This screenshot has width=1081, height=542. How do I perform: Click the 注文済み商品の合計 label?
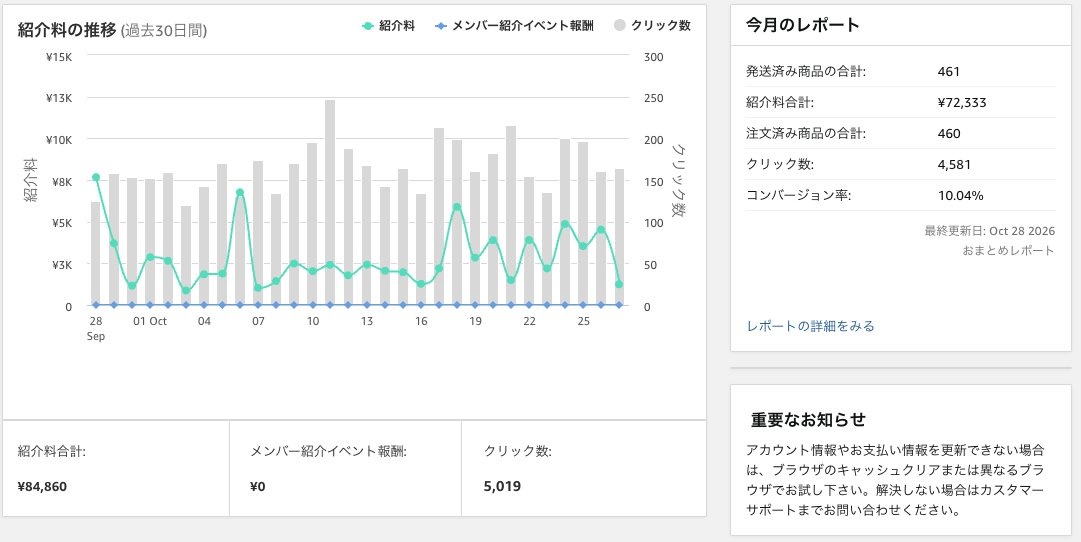coord(806,134)
